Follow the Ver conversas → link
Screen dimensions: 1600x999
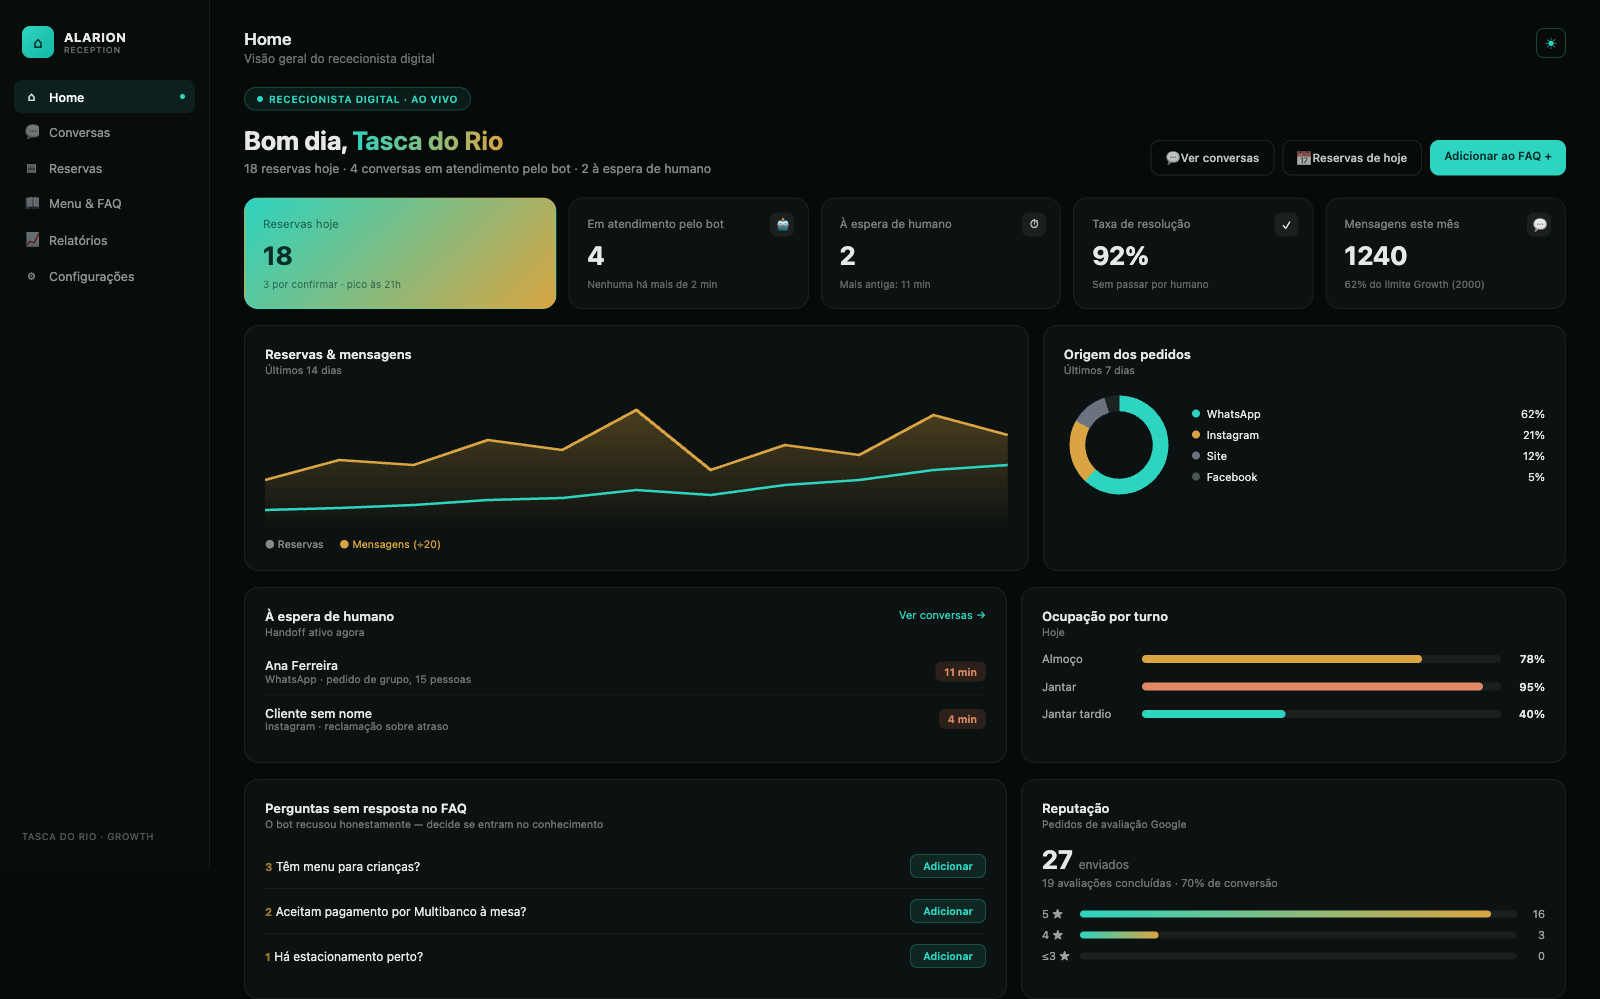coord(942,616)
